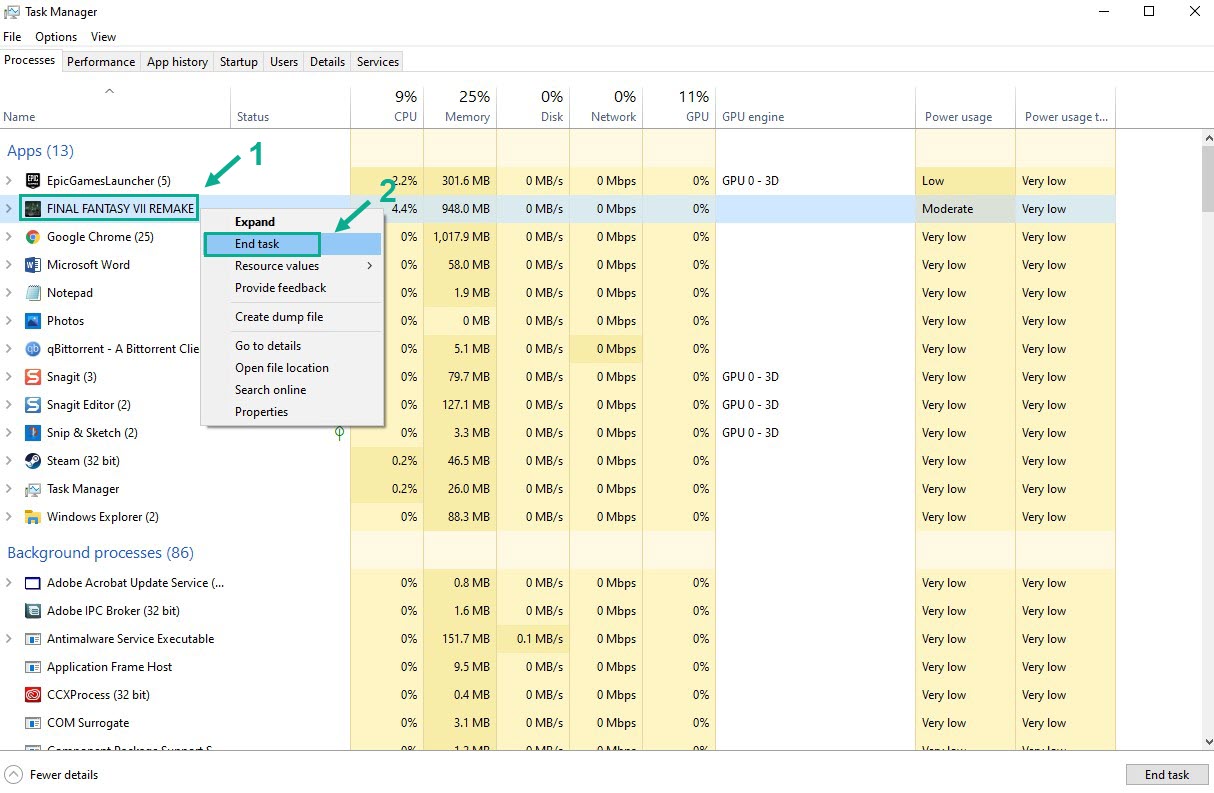Click the FINAL FANTASY VII REMAKE icon
The width and height of the screenshot is (1214, 793).
coord(32,209)
